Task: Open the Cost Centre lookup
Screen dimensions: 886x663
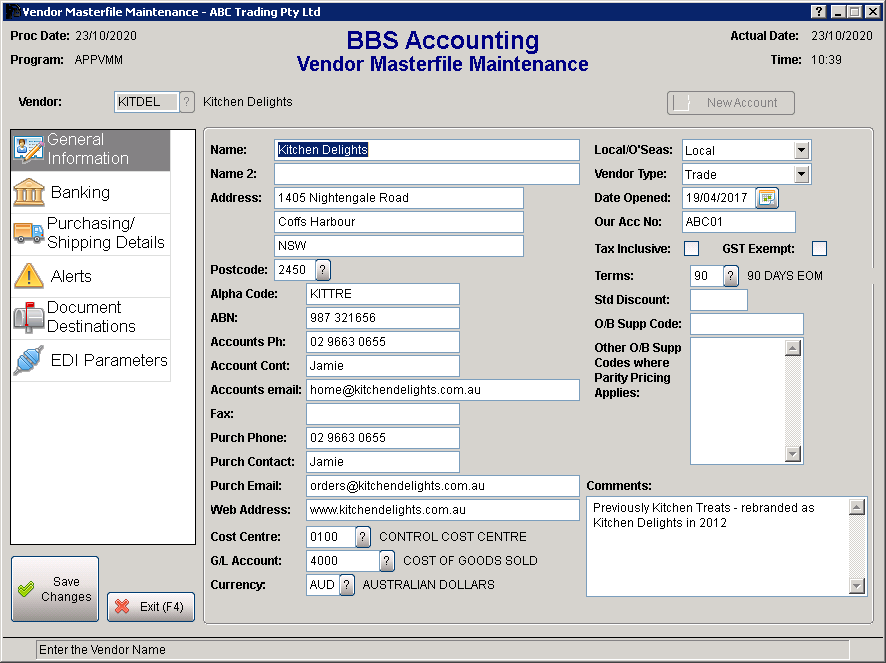Action: (x=363, y=537)
